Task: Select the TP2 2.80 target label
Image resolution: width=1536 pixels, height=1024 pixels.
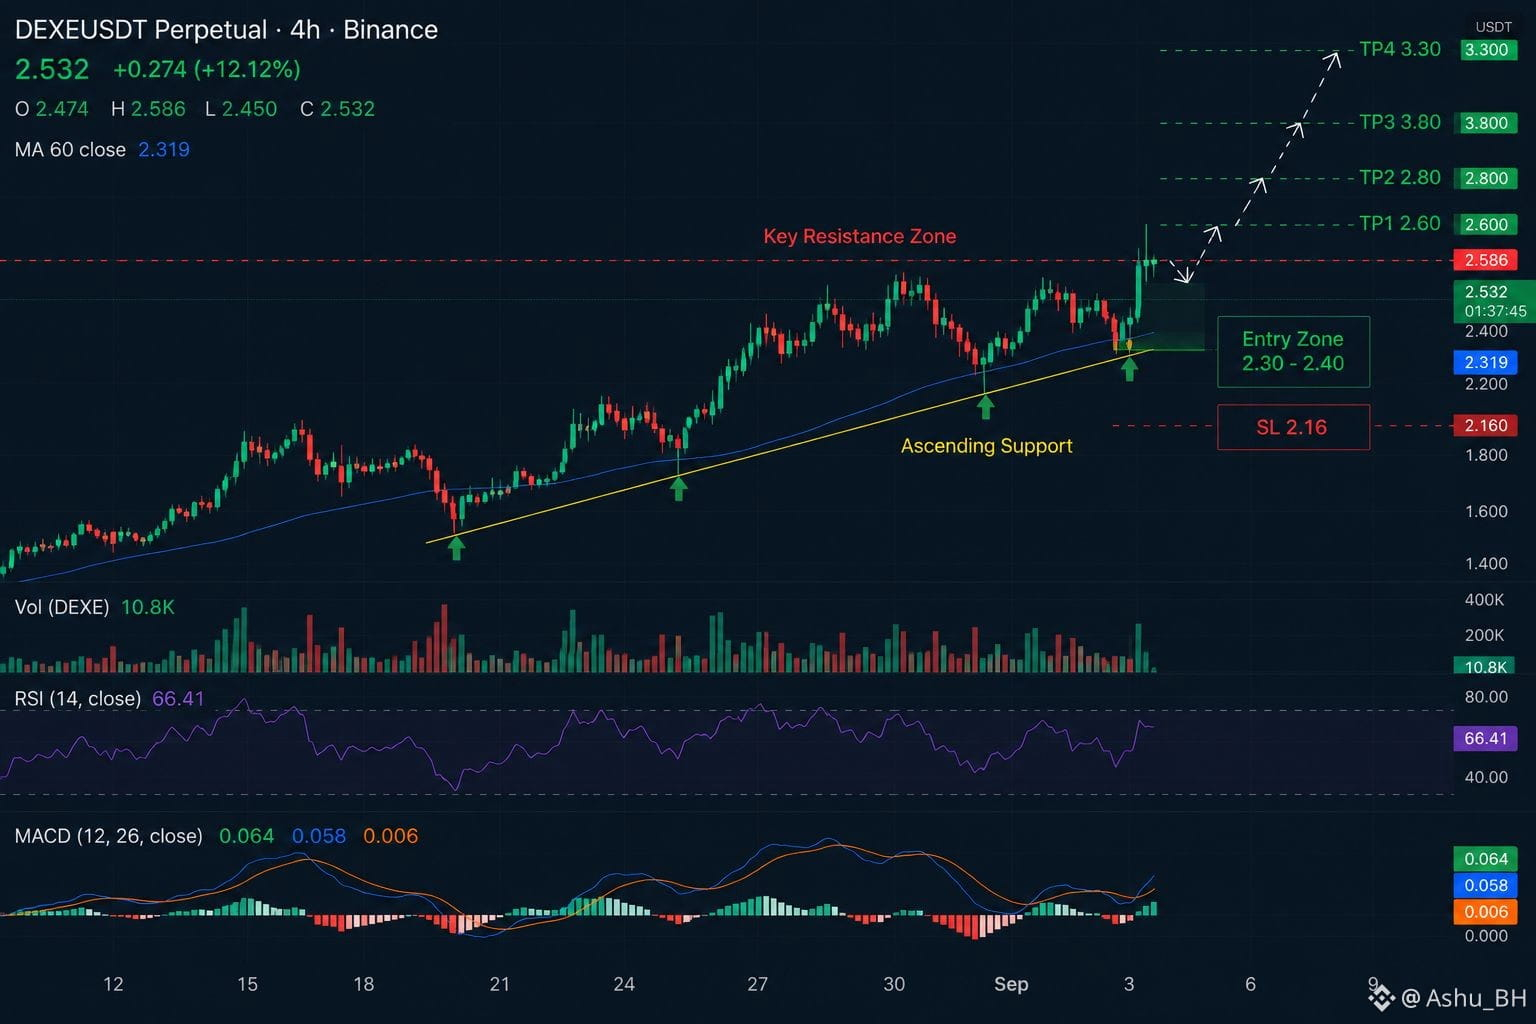Action: coord(1400,177)
